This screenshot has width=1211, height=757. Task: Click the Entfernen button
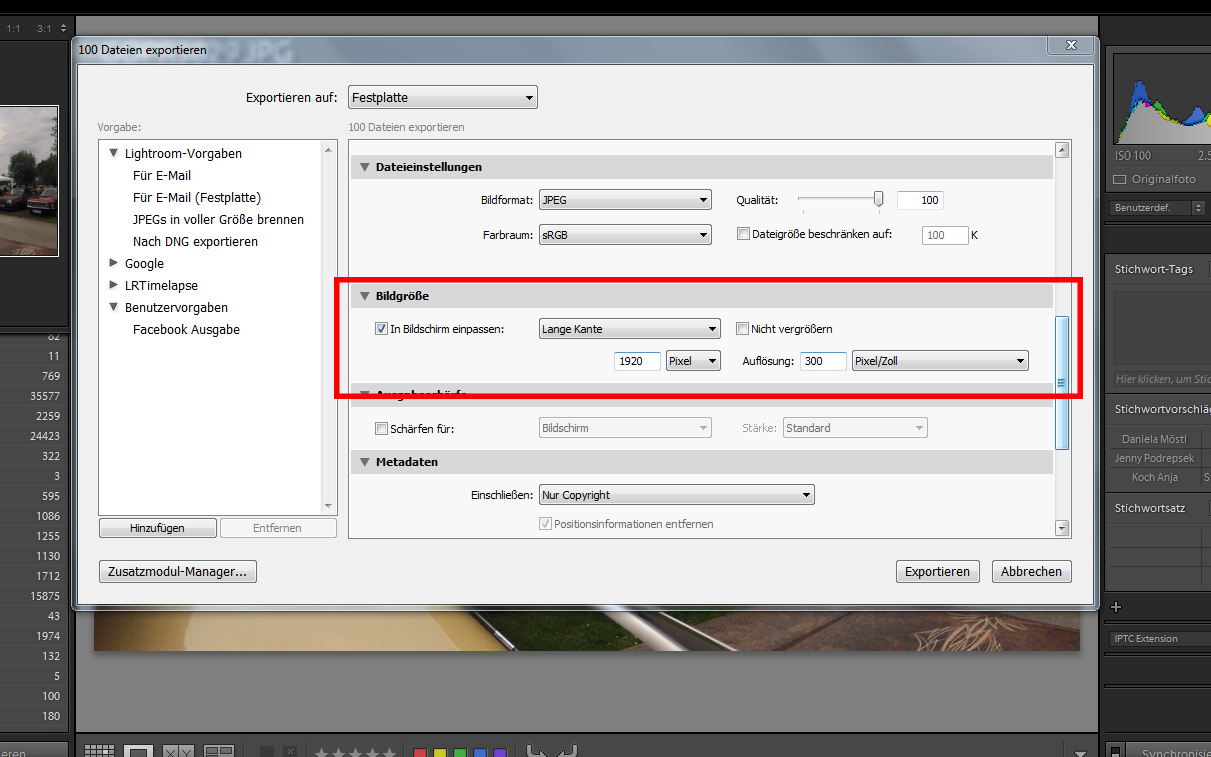pyautogui.click(x=278, y=528)
